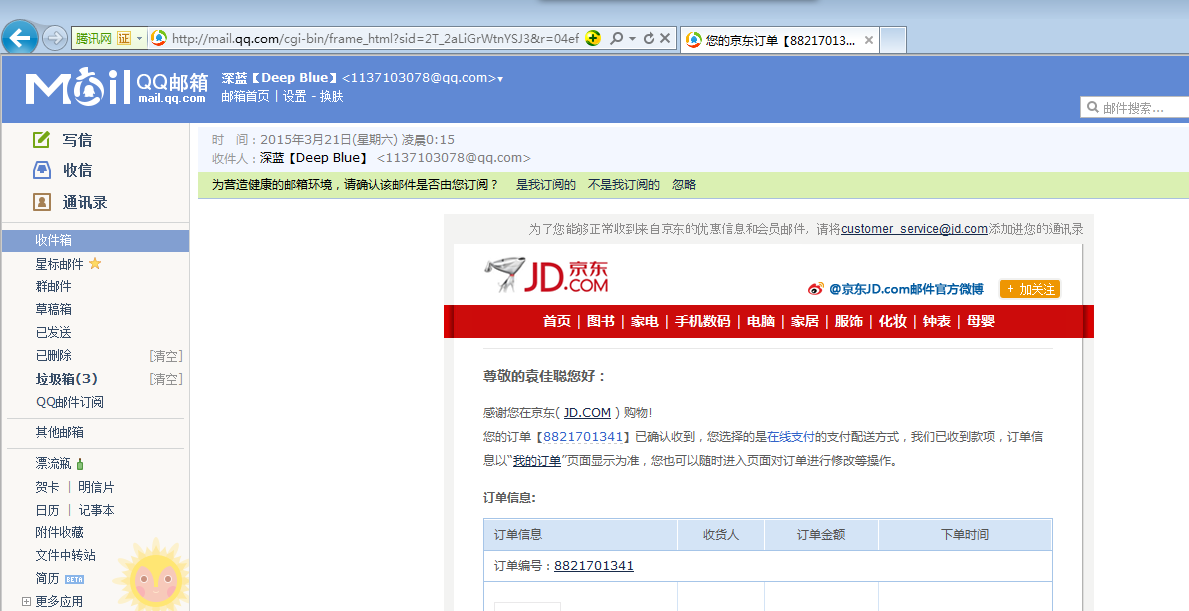This screenshot has height=611, width=1189.
Task: Click the 通讯录 contacts icon
Action: point(42,202)
